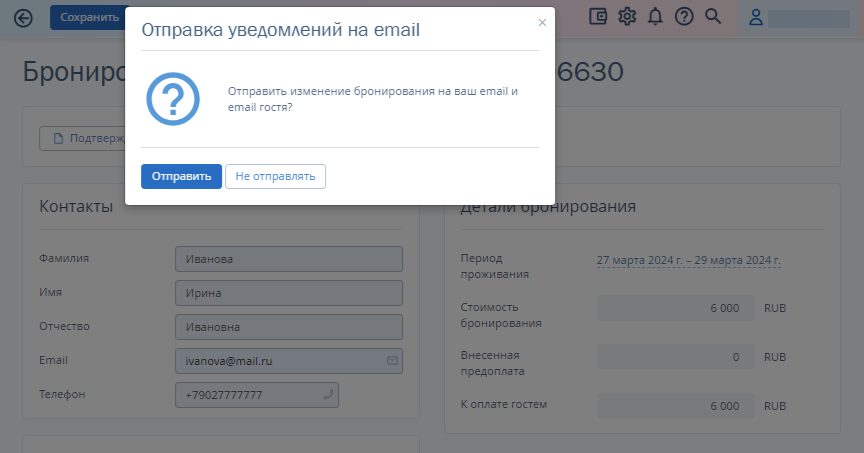Click the Сохранить button

pos(89,18)
